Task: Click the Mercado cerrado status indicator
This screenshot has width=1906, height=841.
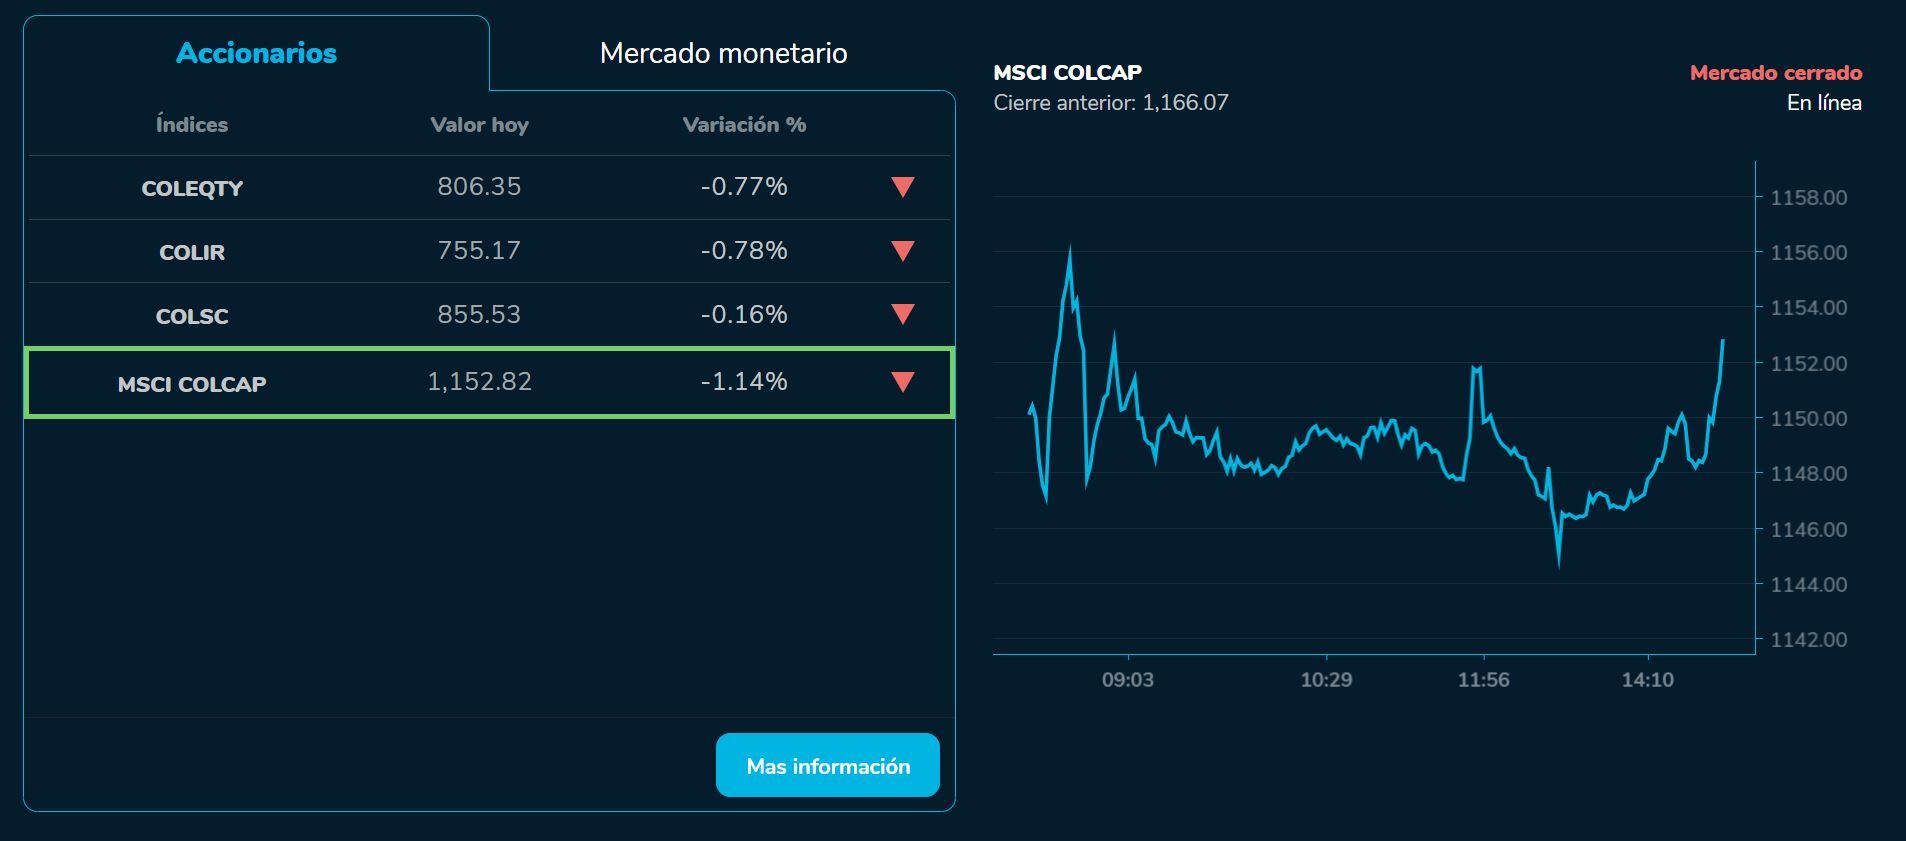Action: [1775, 72]
